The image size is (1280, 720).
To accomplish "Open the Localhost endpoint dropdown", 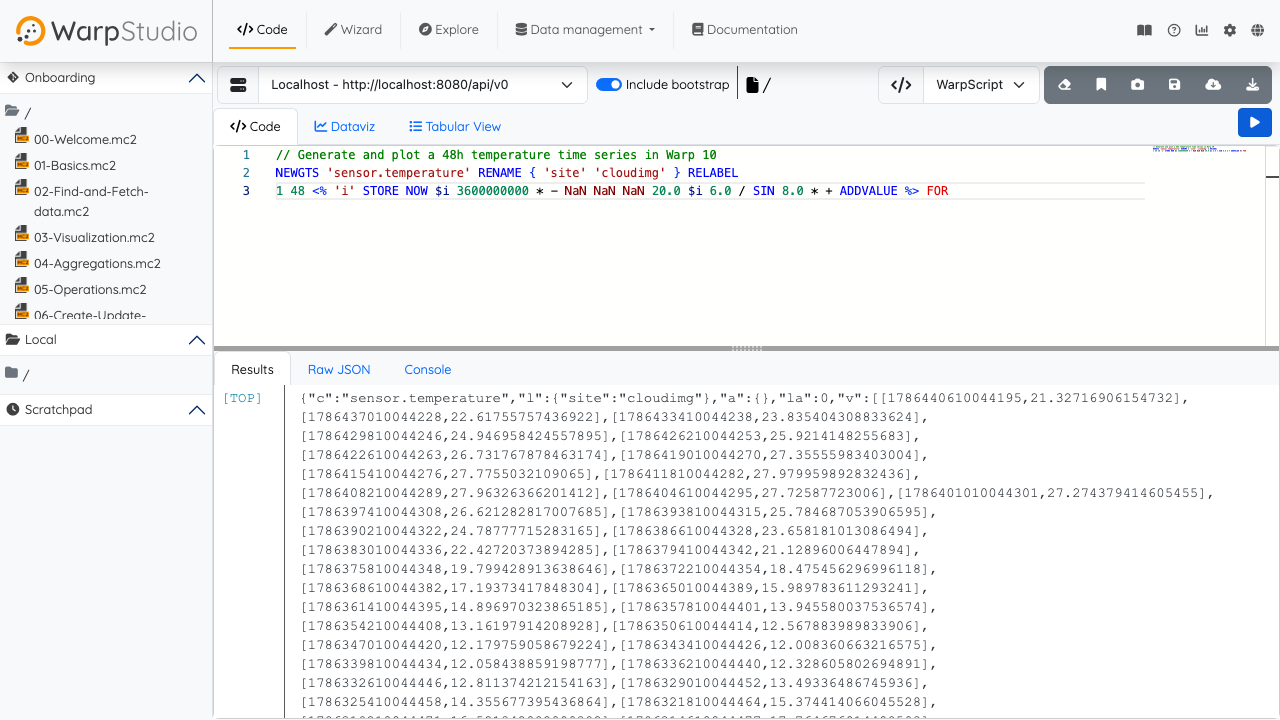I will click(423, 85).
